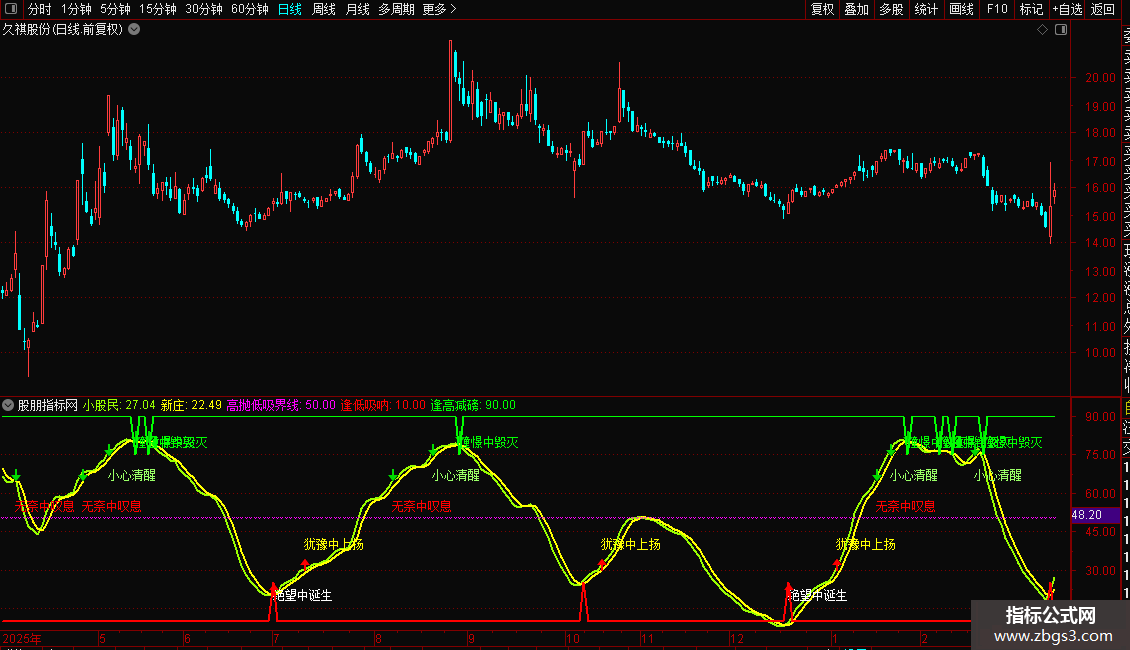Image resolution: width=1130 pixels, height=650 pixels.
Task: Open the 分时 intraday view
Action: point(40,9)
